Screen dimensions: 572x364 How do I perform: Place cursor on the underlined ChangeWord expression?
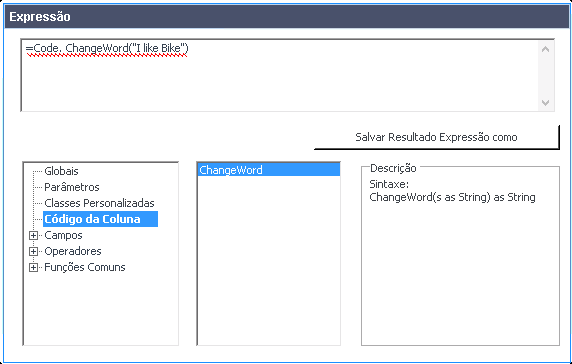107,49
